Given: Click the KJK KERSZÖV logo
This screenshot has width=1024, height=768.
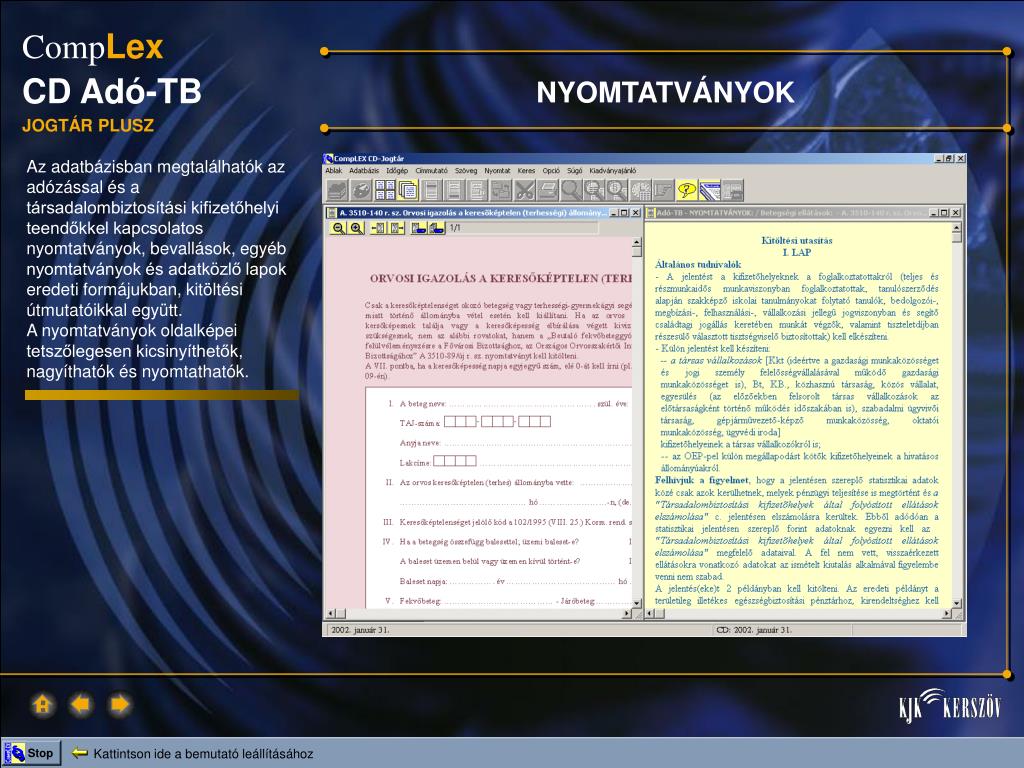Looking at the screenshot, I should tap(950, 706).
